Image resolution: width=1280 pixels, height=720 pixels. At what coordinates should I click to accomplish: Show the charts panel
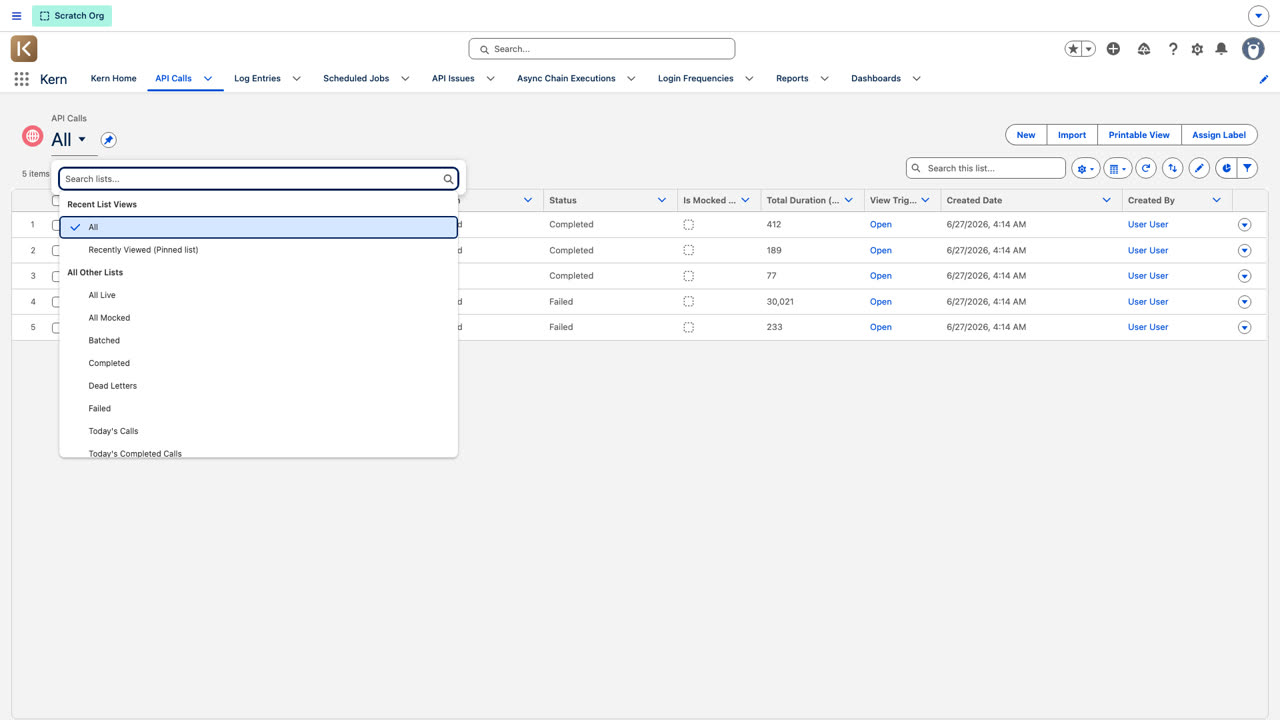[x=1226, y=168]
